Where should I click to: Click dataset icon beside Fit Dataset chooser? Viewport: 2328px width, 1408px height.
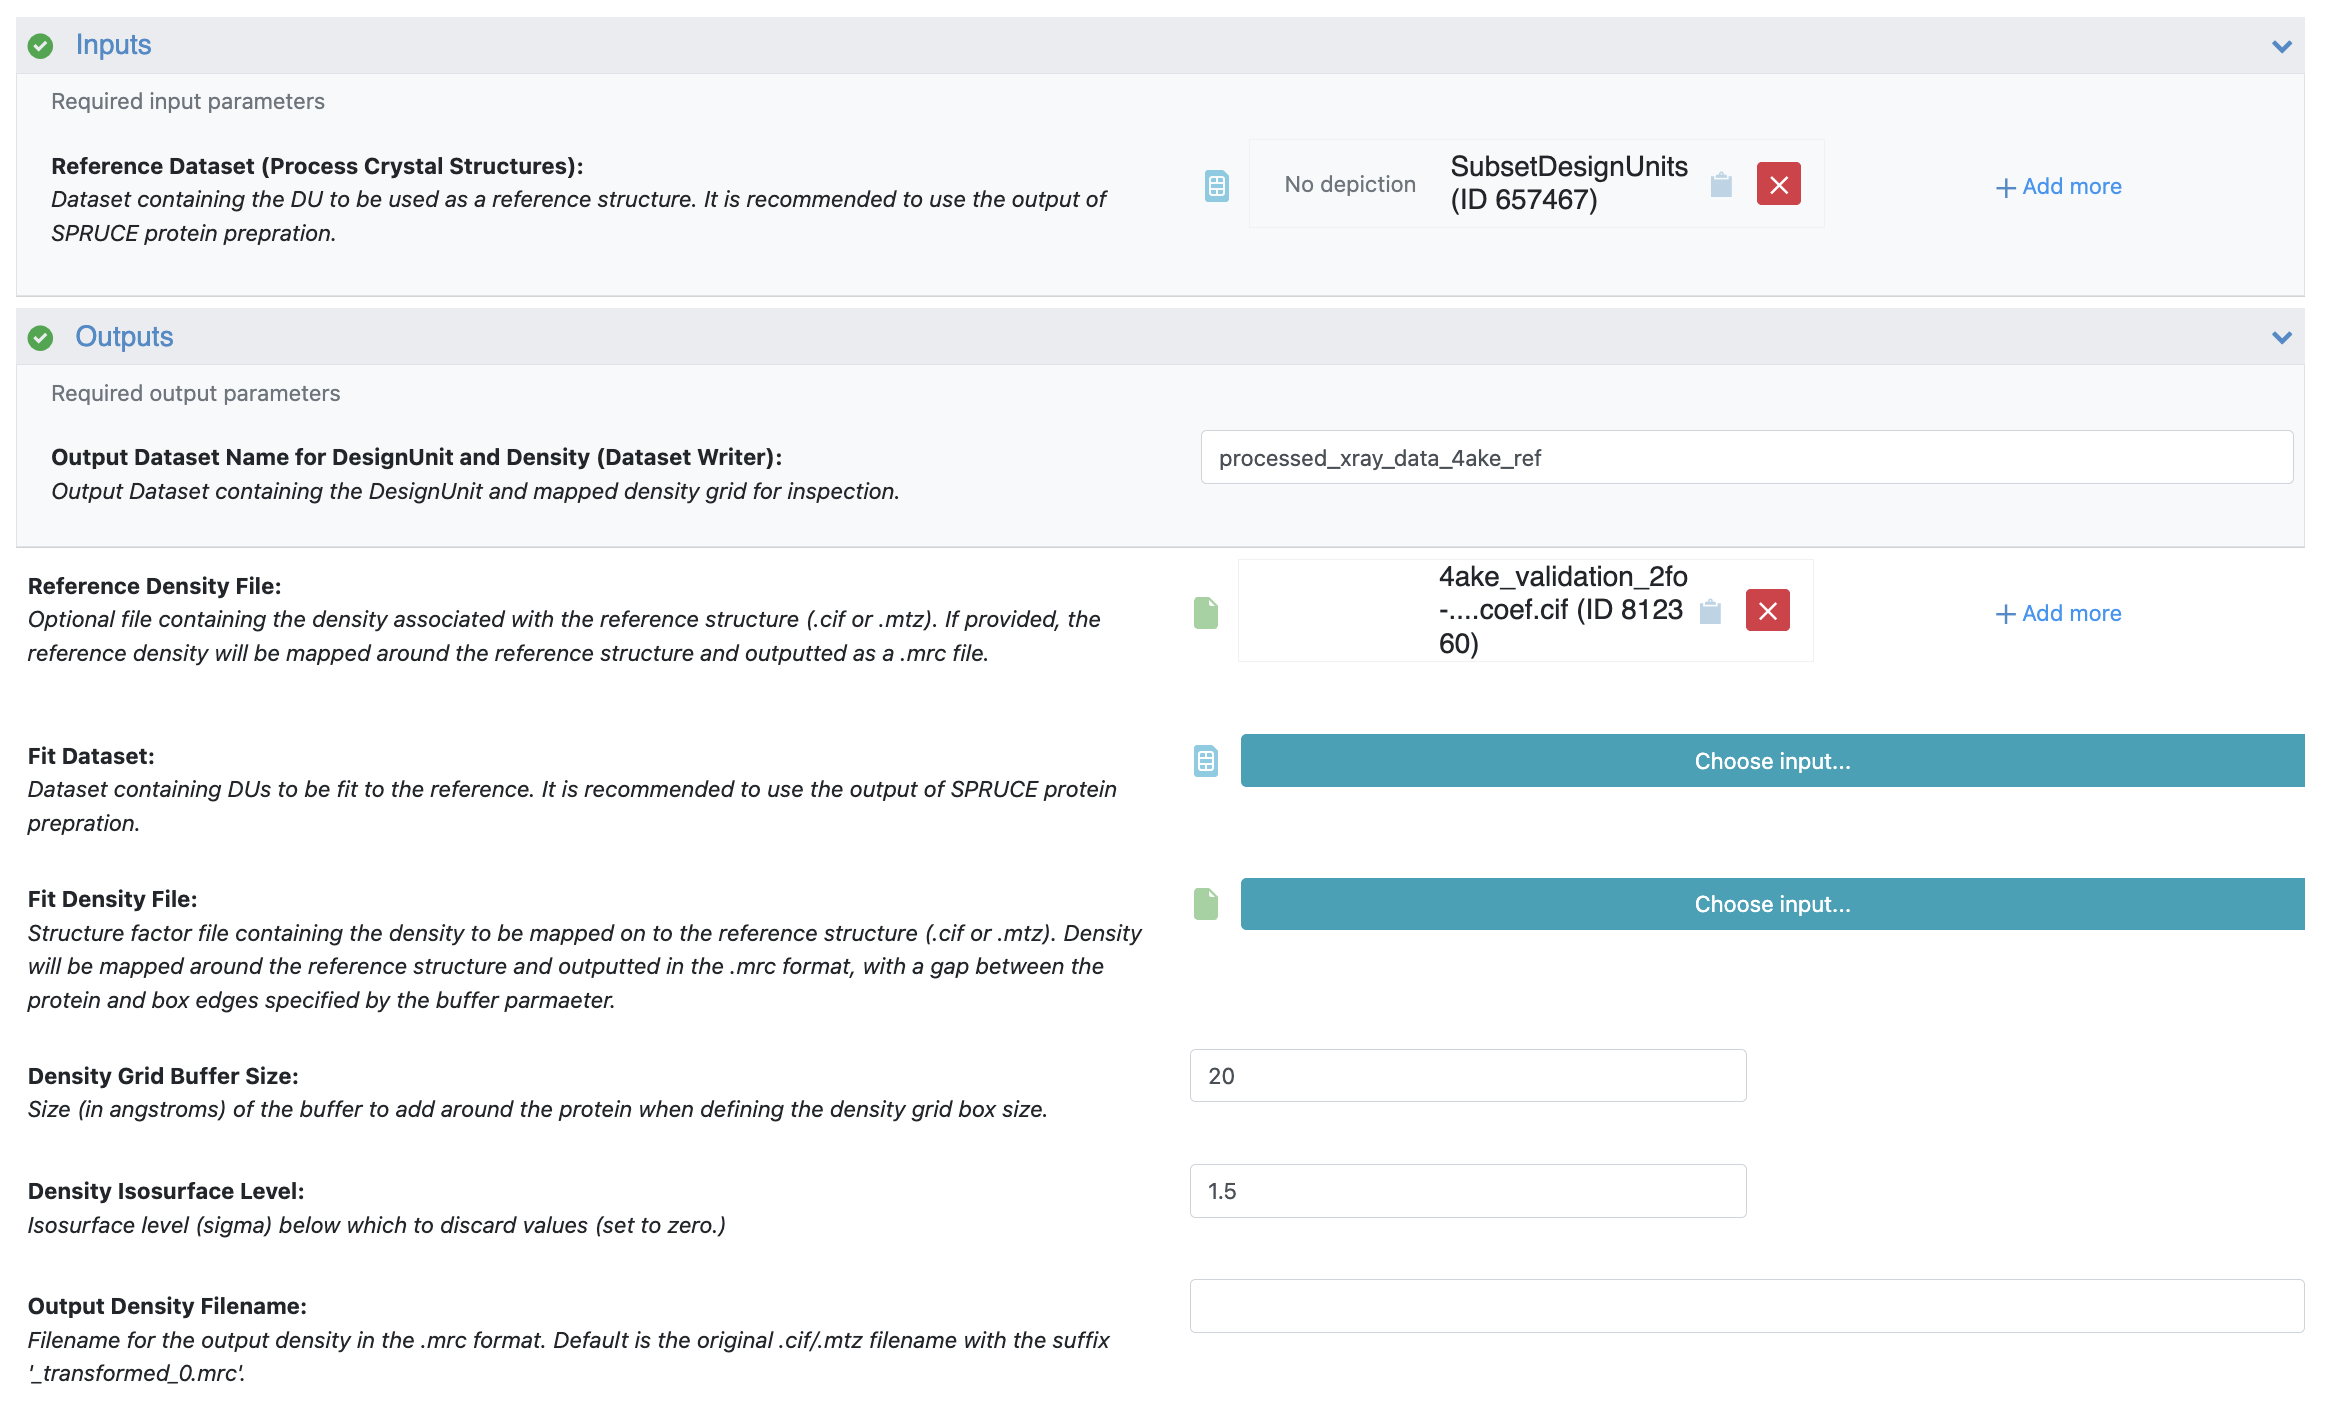(x=1206, y=761)
